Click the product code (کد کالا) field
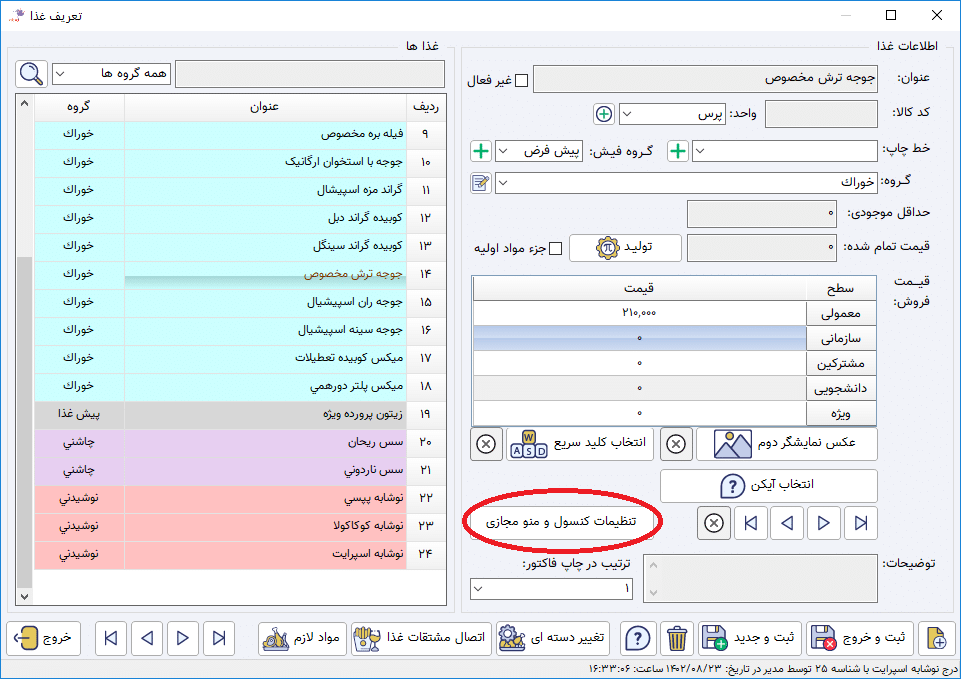The image size is (961, 679). point(821,114)
